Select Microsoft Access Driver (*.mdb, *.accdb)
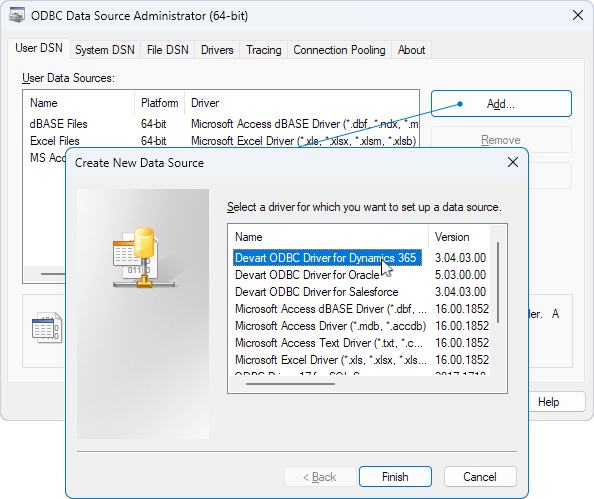Screen dimensions: 594x499 (x=330, y=326)
